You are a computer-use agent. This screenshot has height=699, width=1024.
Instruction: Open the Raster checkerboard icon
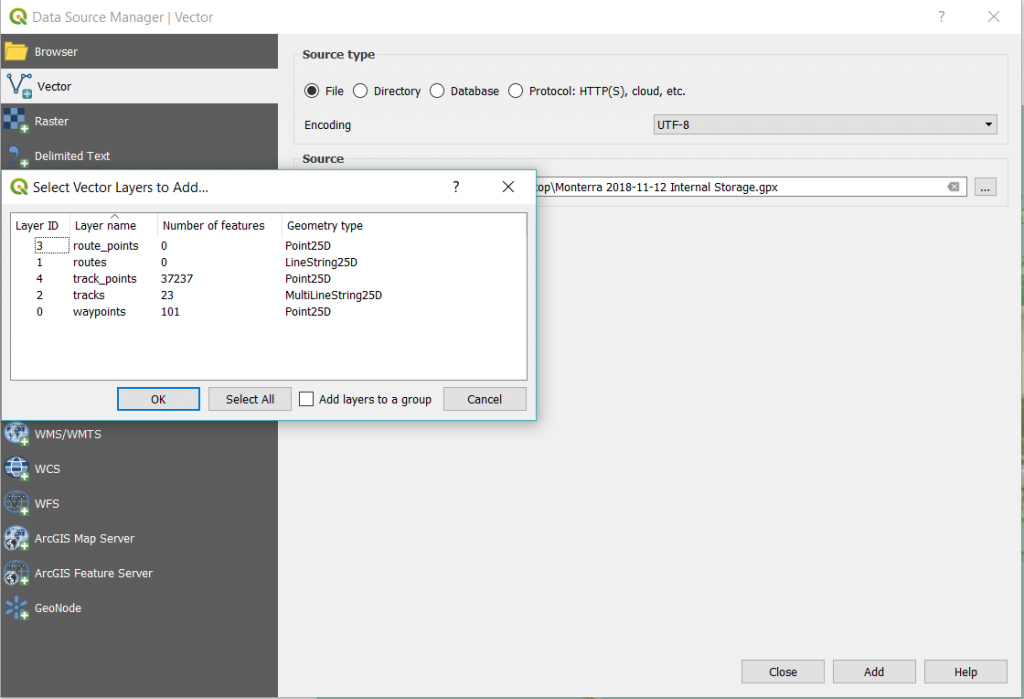click(16, 121)
